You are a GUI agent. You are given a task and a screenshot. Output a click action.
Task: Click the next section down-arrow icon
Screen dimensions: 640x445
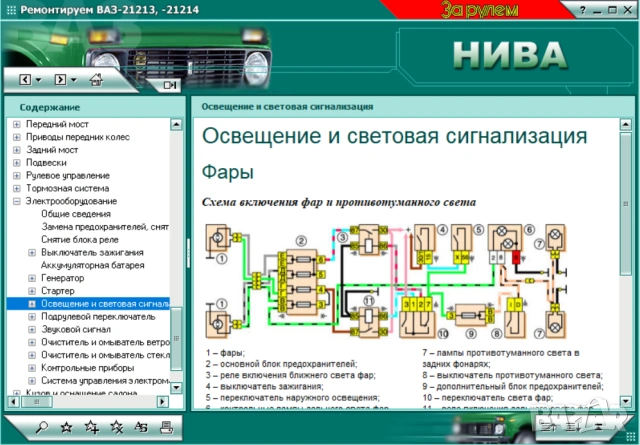[x=573, y=427]
